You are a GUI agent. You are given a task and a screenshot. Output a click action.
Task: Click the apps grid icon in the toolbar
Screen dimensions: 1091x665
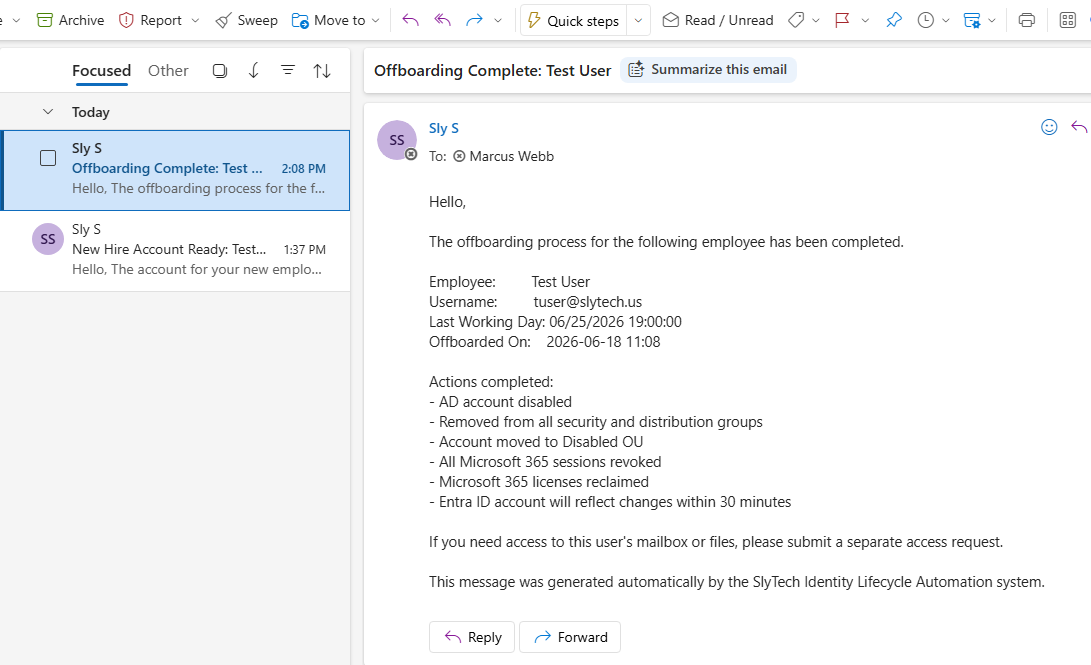tap(1067, 20)
